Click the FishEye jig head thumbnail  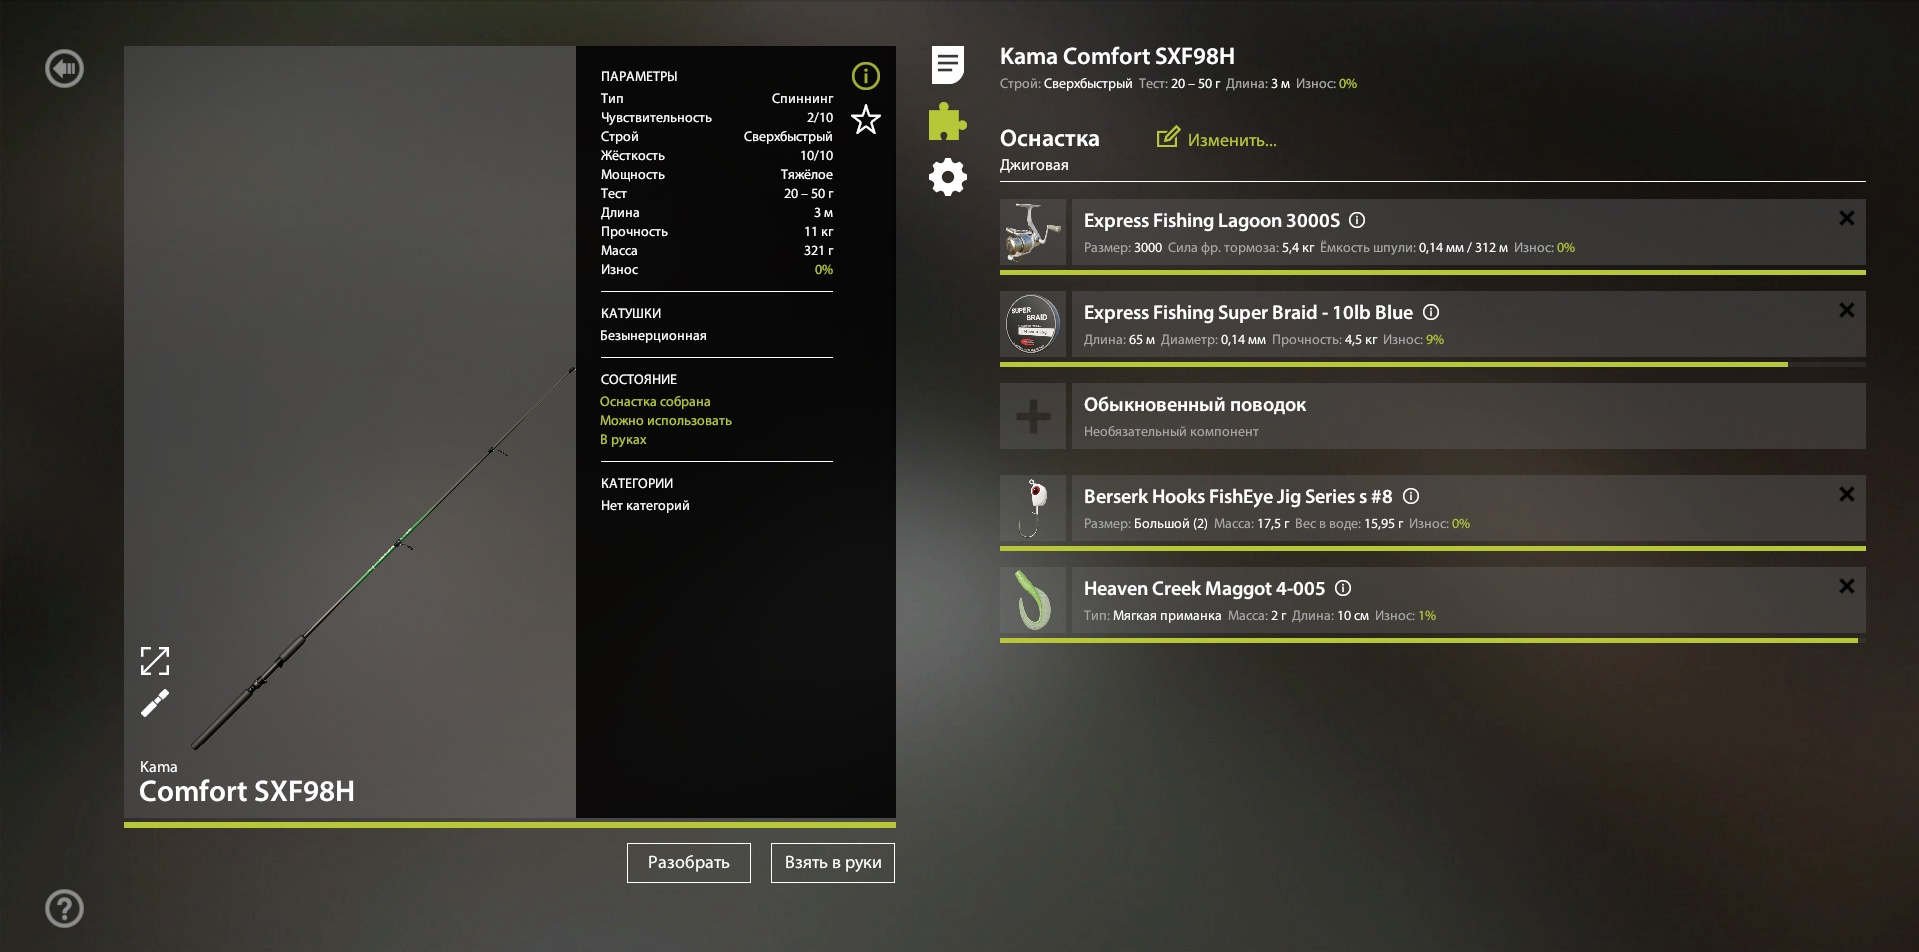click(1033, 508)
